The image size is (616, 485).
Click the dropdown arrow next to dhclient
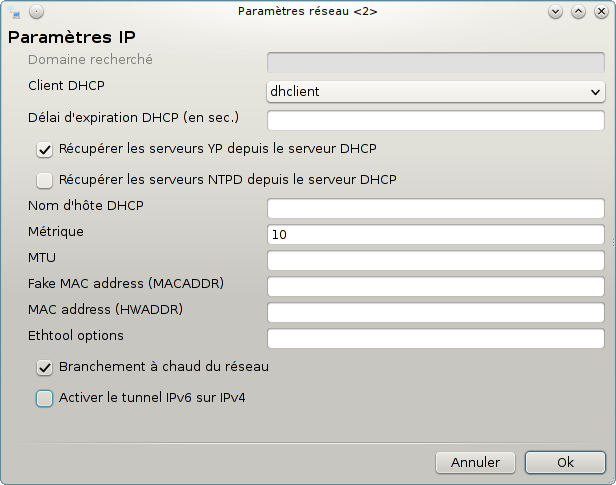click(595, 92)
